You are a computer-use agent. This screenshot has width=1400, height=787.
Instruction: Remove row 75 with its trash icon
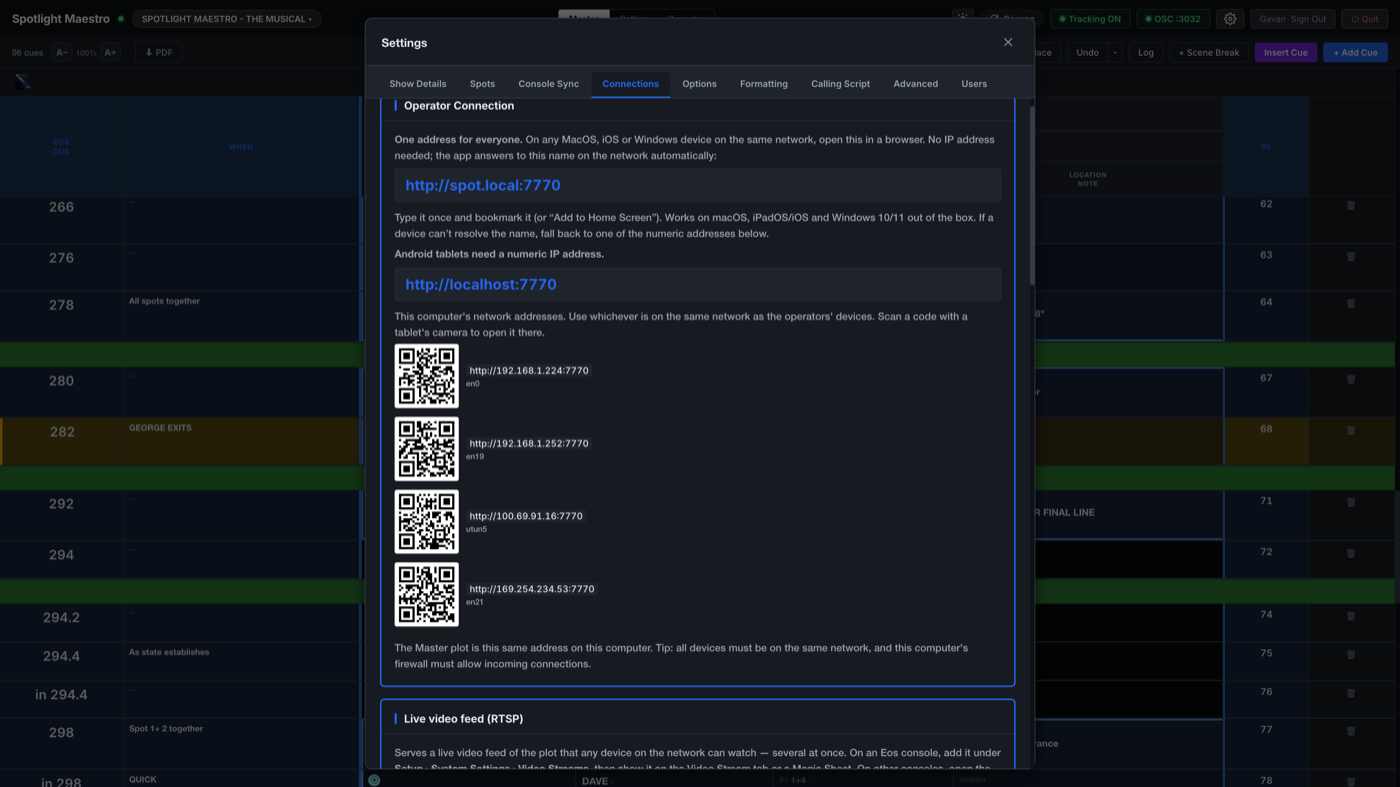click(x=1350, y=654)
